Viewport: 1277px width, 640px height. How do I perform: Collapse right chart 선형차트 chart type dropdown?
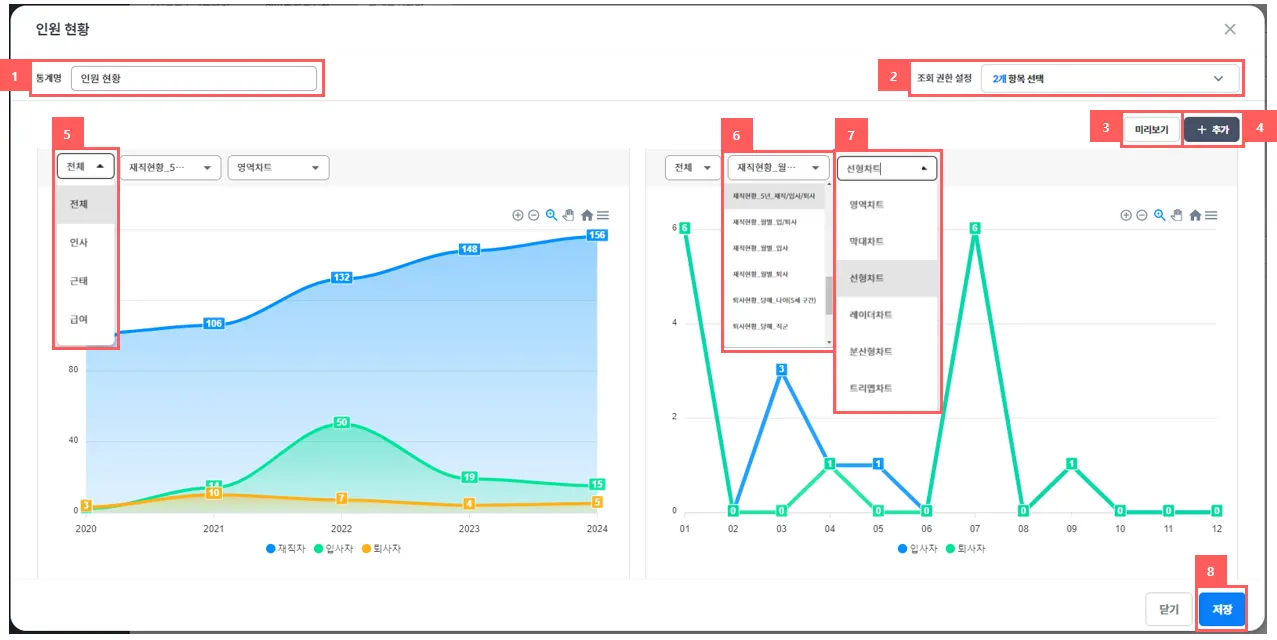887,167
